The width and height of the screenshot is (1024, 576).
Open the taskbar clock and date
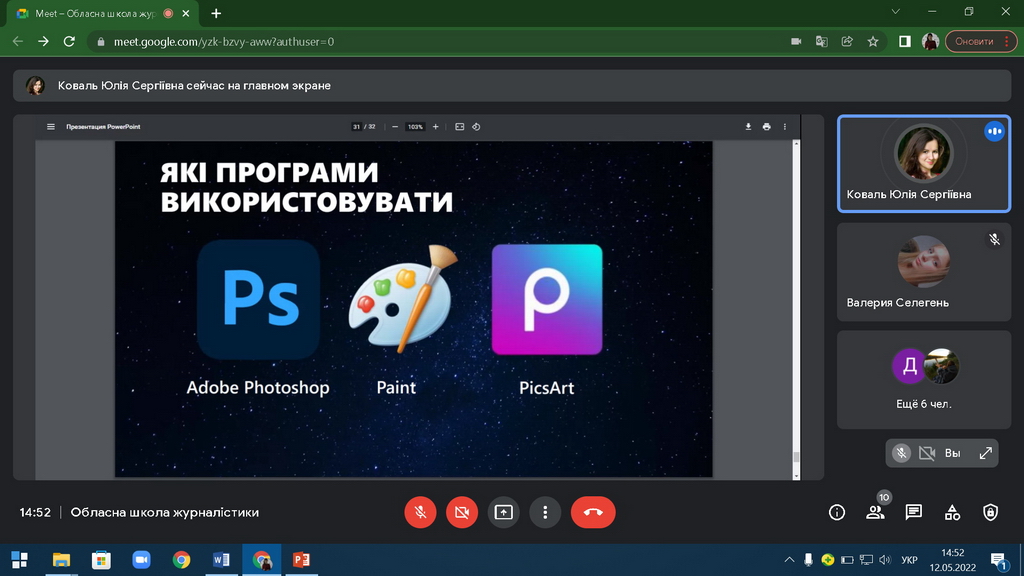[x=953, y=560]
